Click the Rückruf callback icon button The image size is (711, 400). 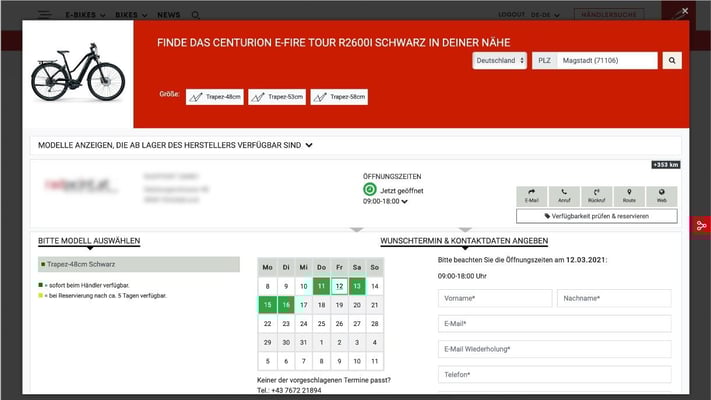(596, 196)
